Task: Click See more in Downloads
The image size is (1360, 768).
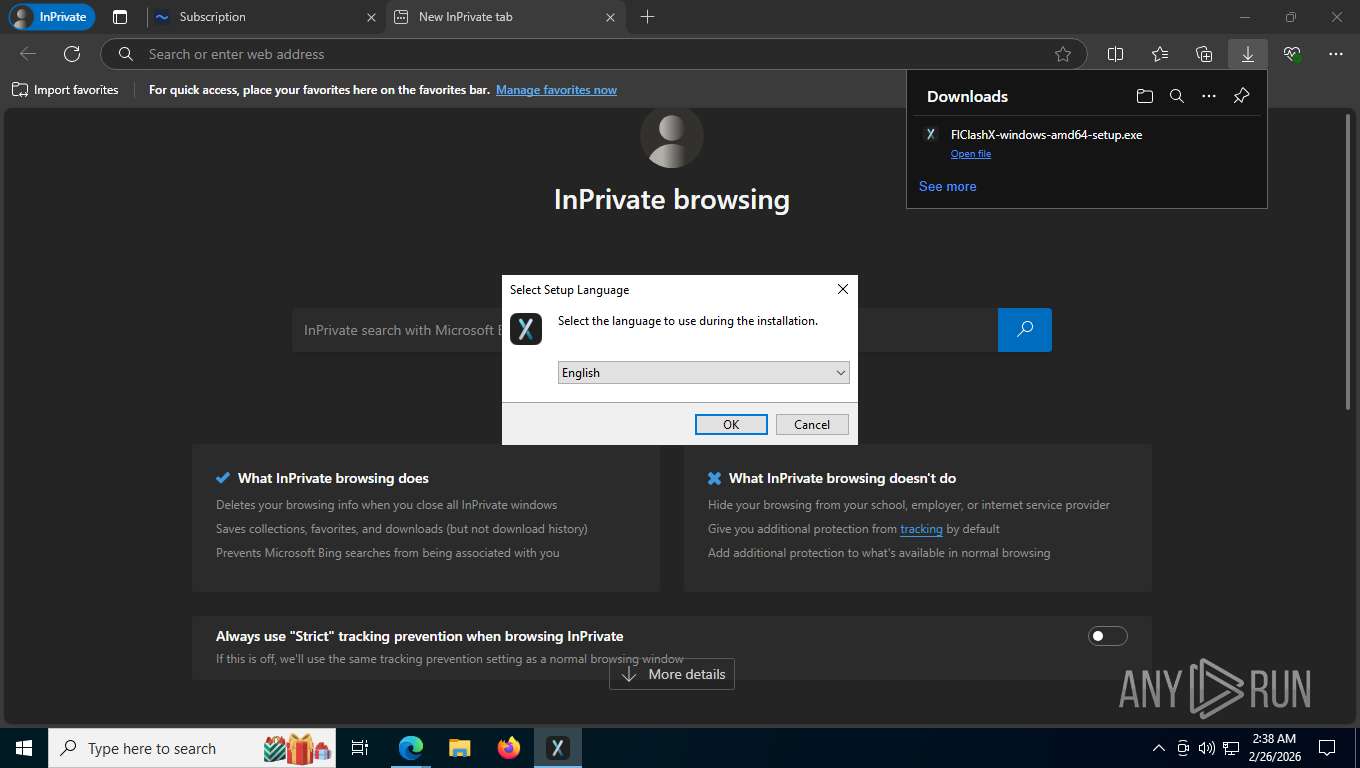Action: 947,186
